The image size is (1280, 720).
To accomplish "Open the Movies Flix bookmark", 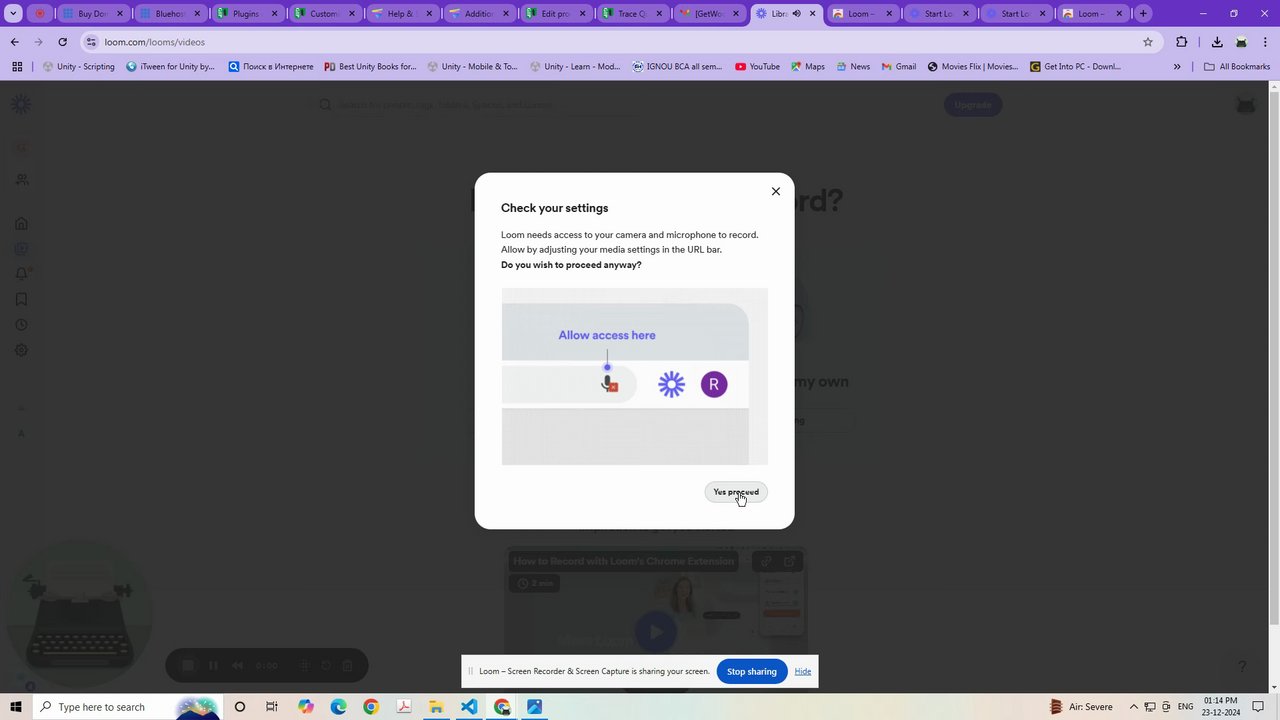I will tap(973, 67).
